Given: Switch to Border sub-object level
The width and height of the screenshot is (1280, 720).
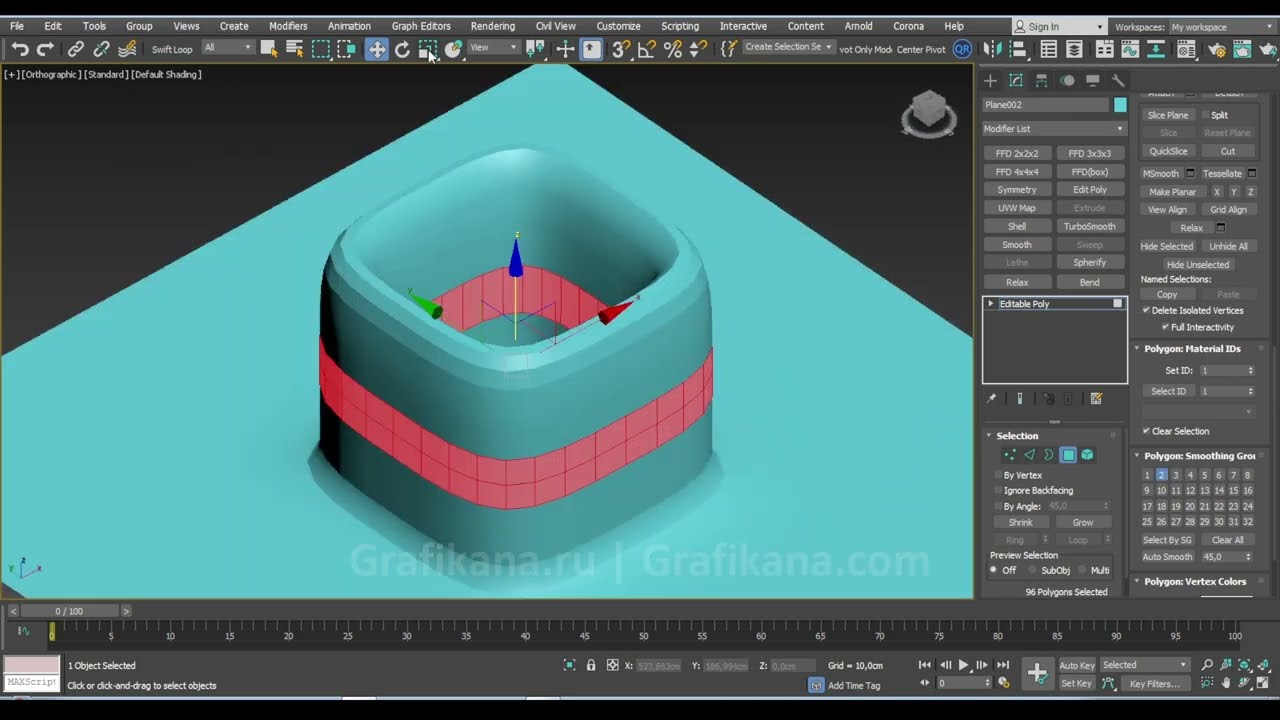Looking at the screenshot, I should point(1049,455).
